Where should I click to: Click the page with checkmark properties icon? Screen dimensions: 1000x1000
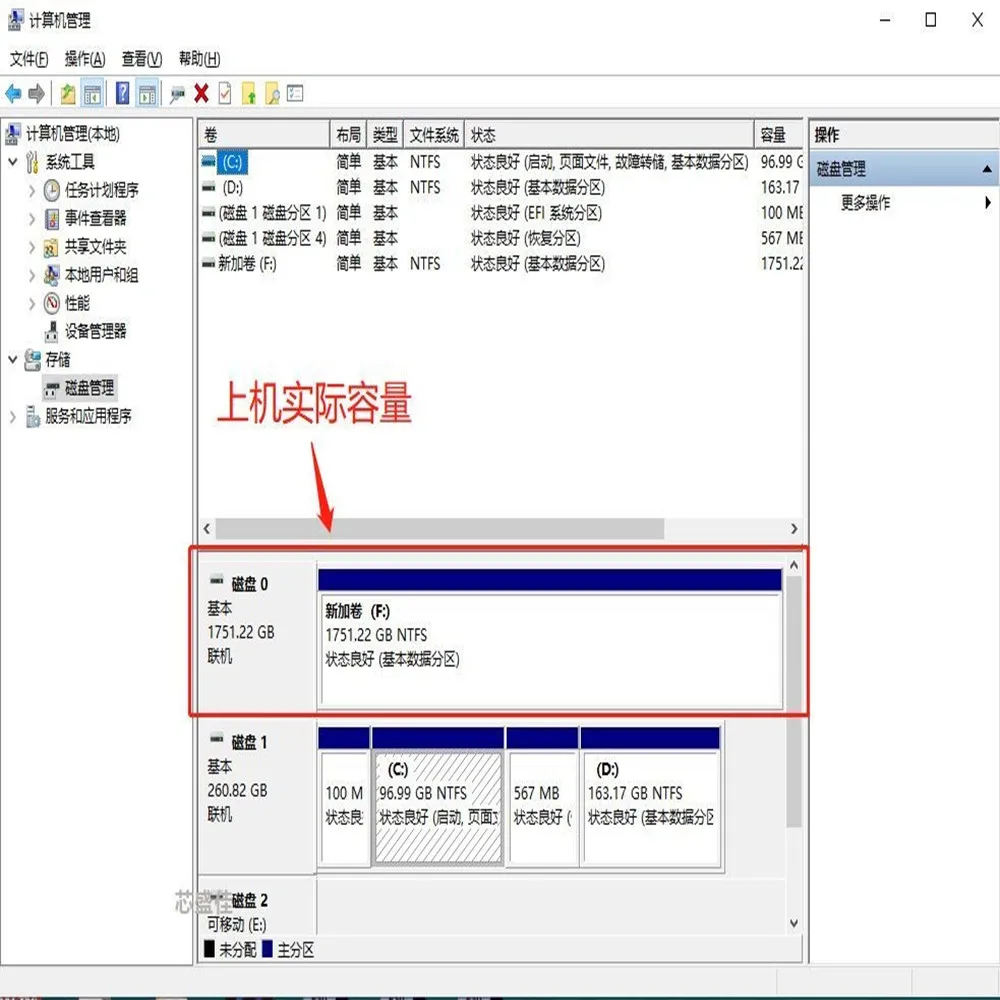pyautogui.click(x=224, y=94)
